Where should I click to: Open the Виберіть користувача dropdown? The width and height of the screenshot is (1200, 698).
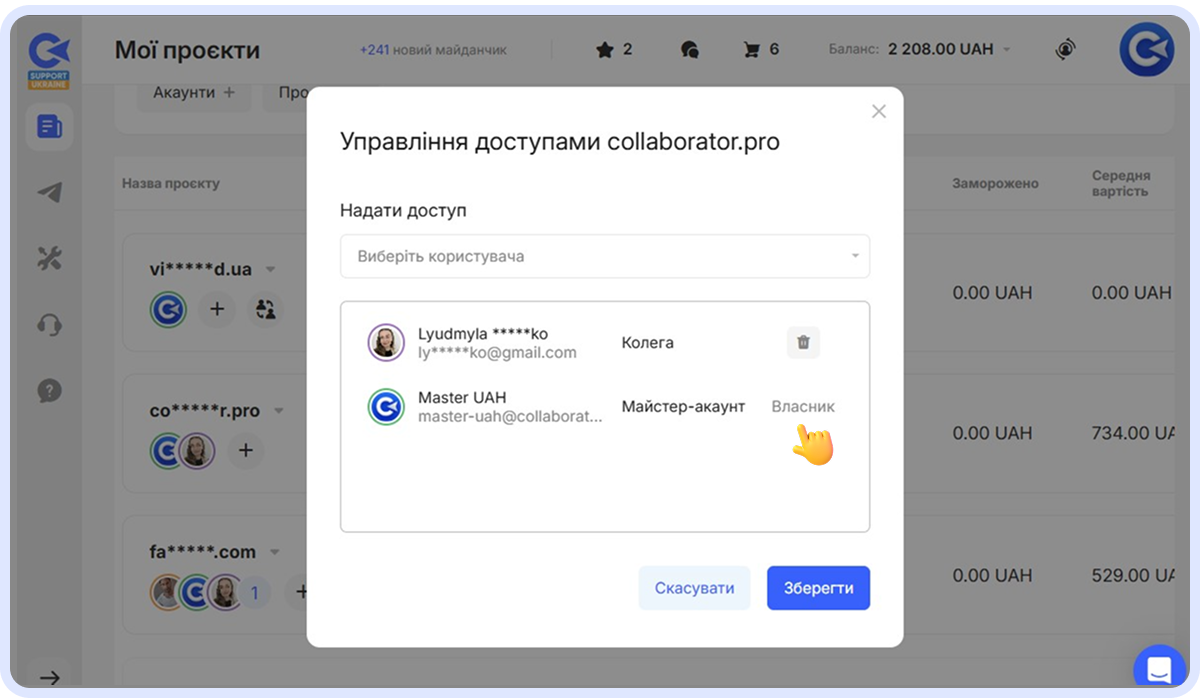click(x=605, y=256)
